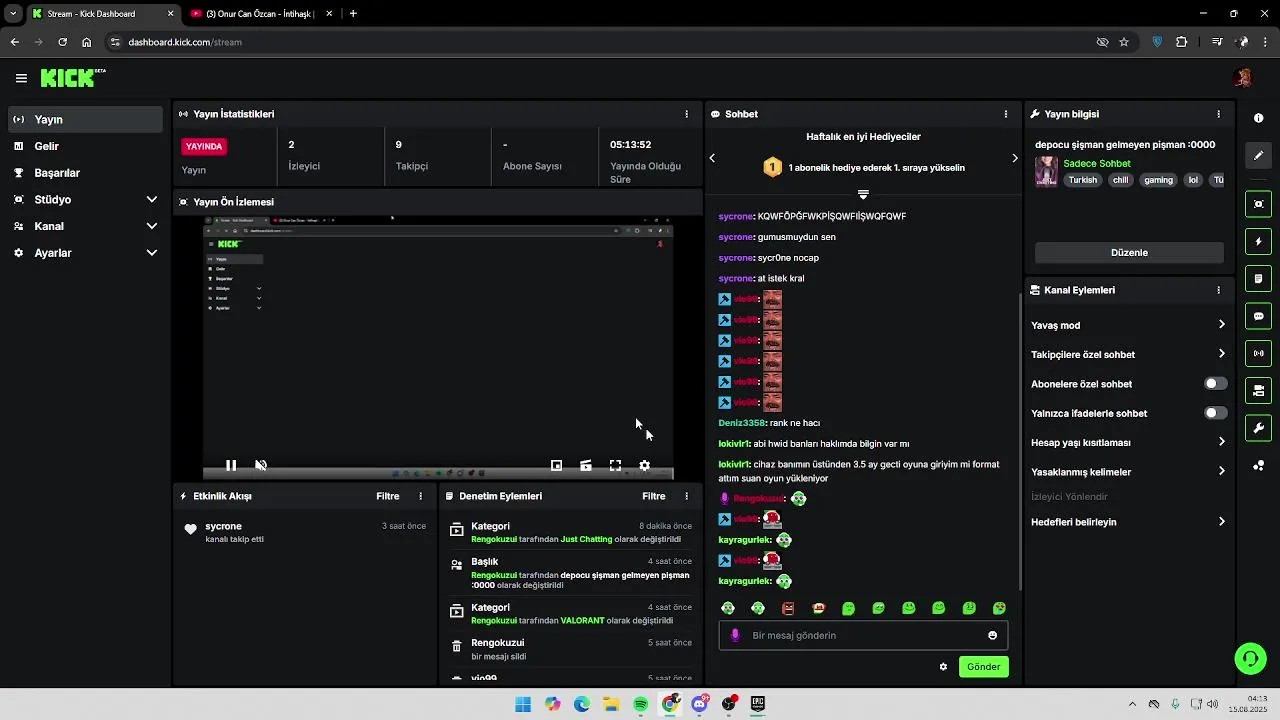Click Sadece Sohbet category link
Image resolution: width=1280 pixels, height=720 pixels.
(1097, 164)
